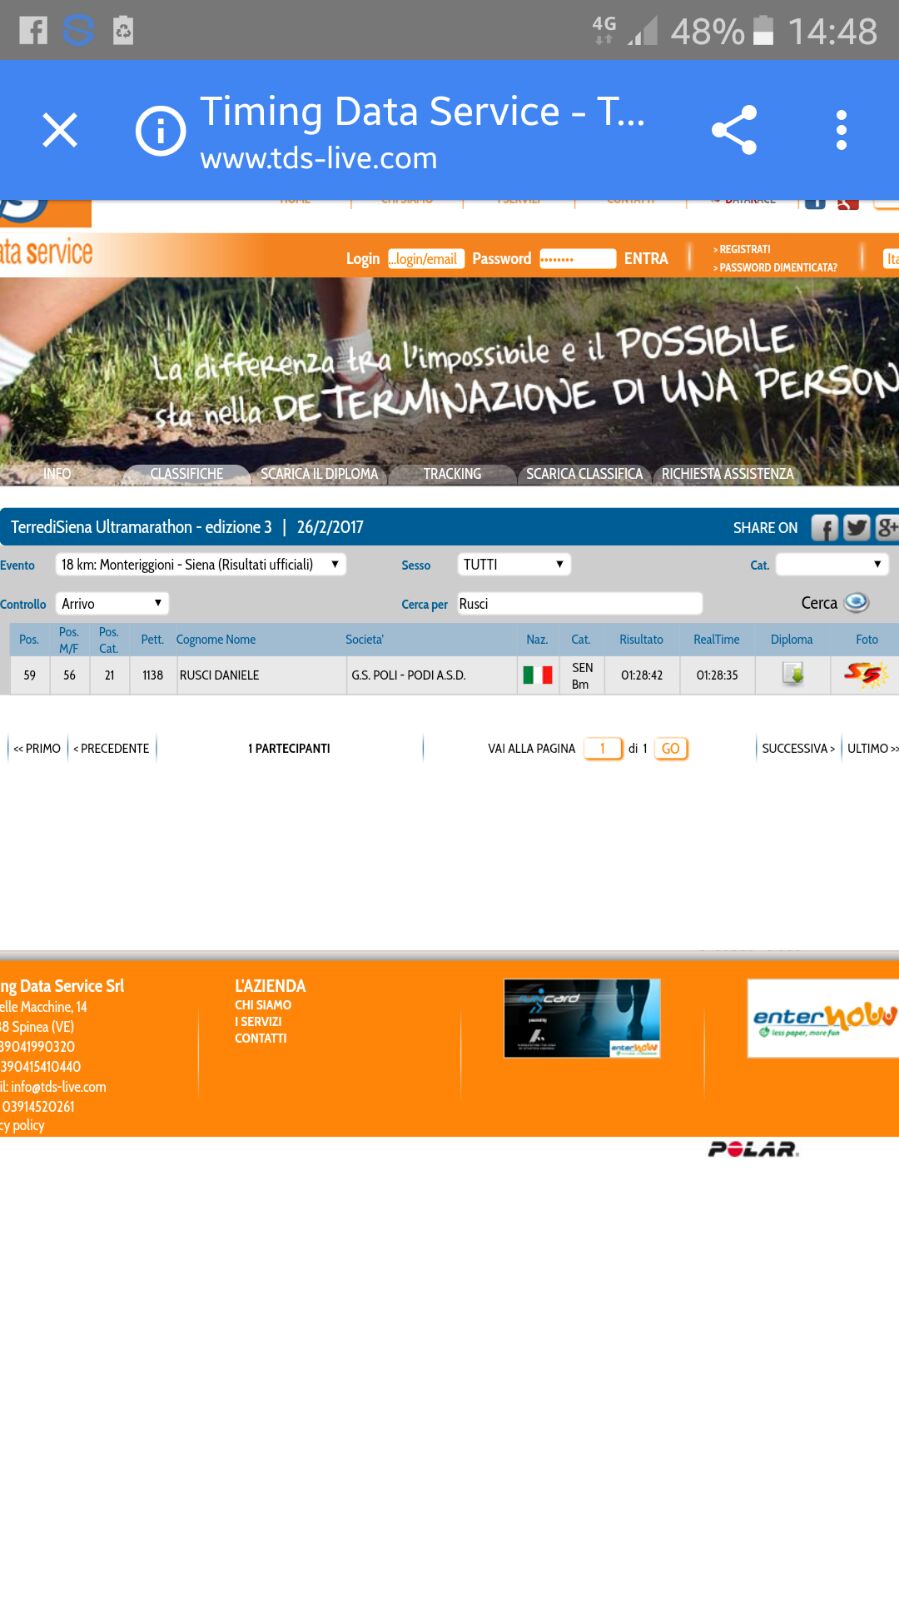
Task: Tap the share icon in browser bar
Action: [x=734, y=130]
